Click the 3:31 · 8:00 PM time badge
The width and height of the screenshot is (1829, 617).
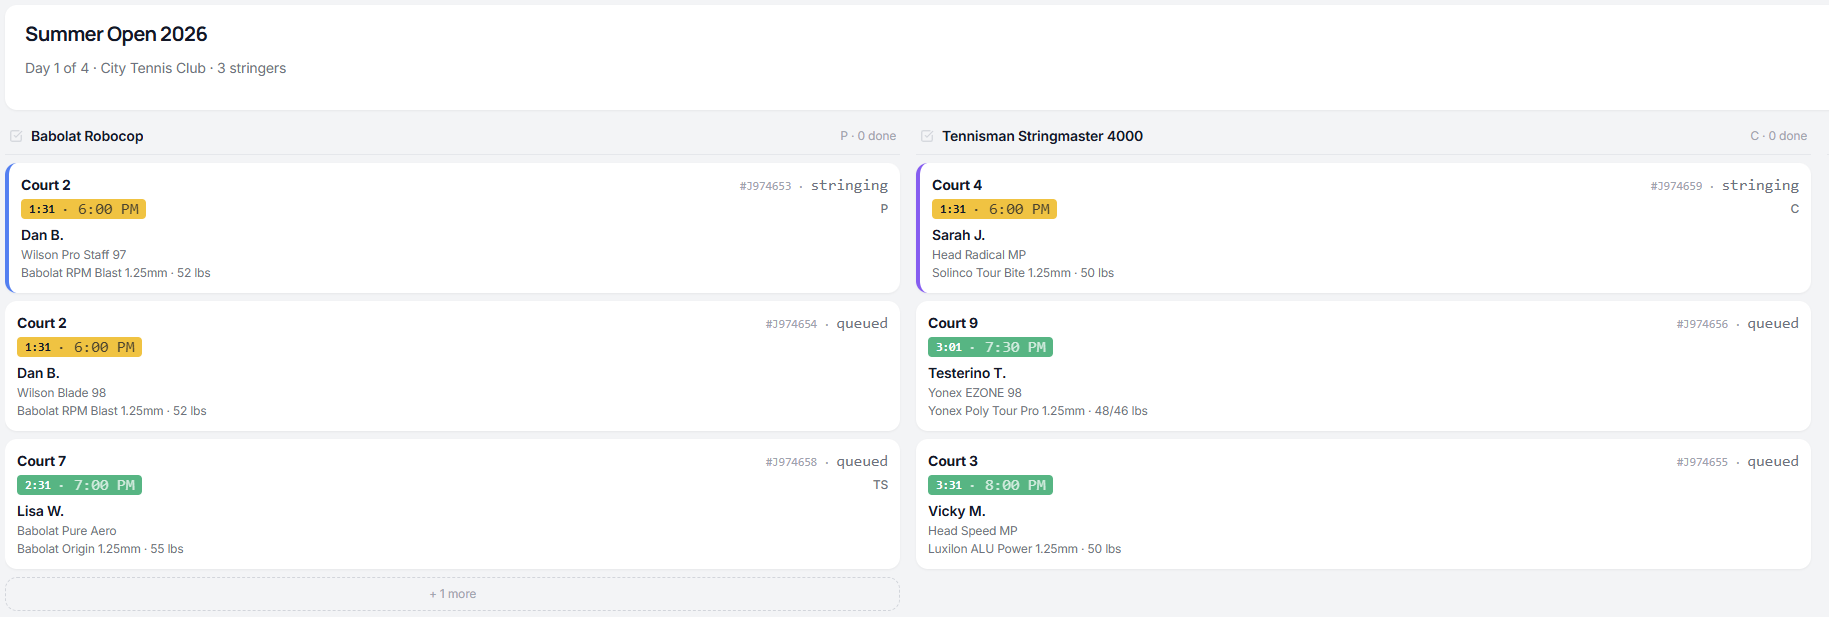point(990,485)
